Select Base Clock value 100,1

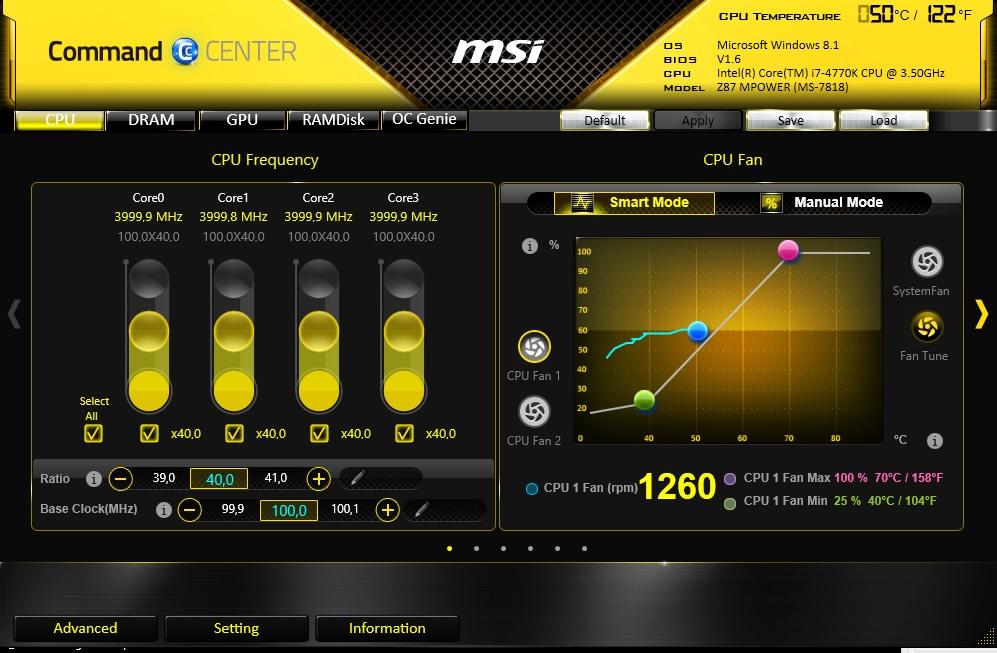click(345, 509)
